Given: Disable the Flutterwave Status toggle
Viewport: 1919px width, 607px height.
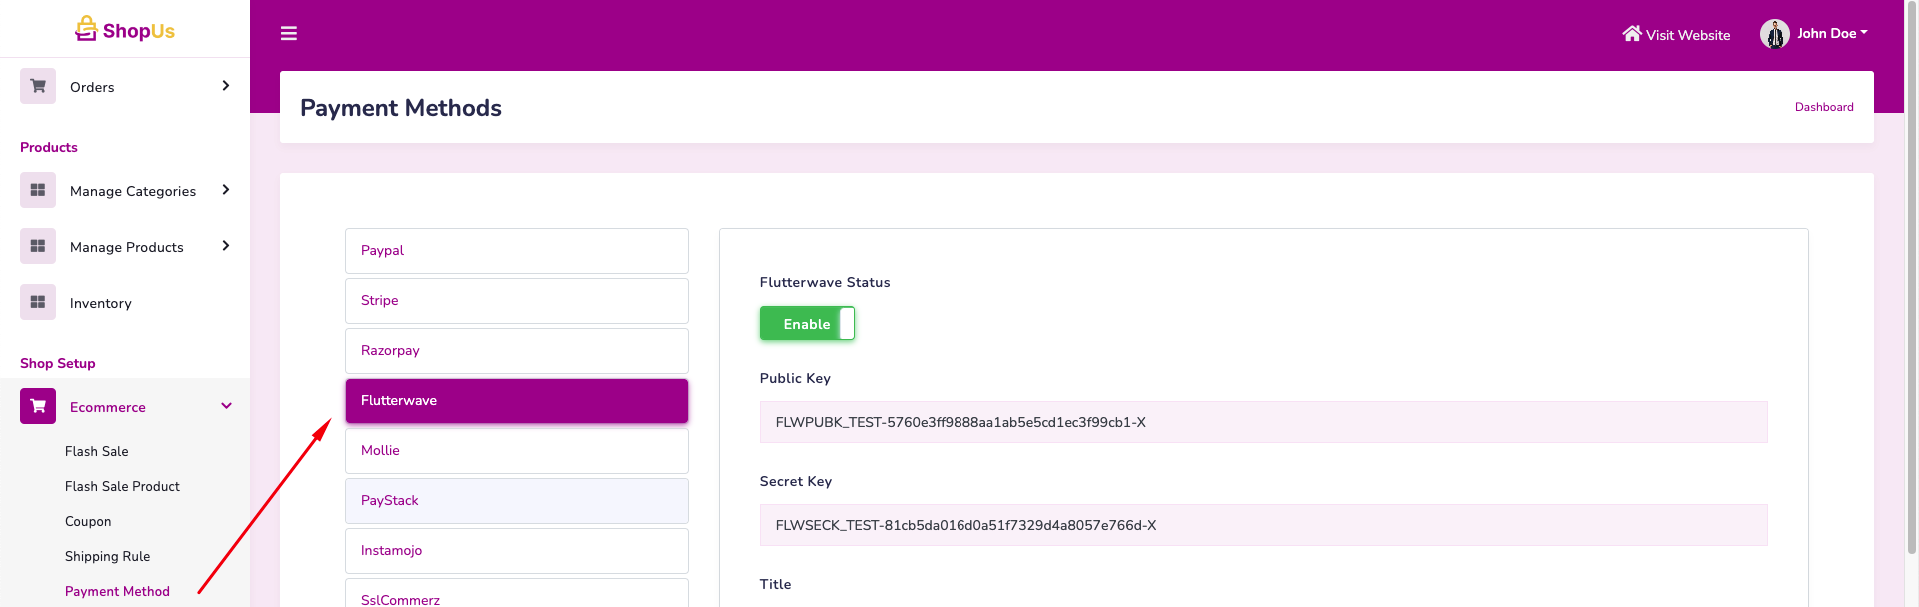Looking at the screenshot, I should click(807, 324).
